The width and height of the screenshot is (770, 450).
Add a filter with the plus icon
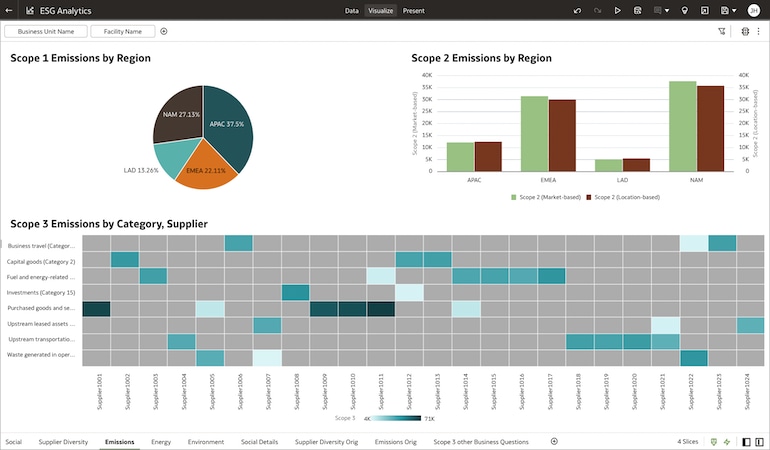(164, 31)
